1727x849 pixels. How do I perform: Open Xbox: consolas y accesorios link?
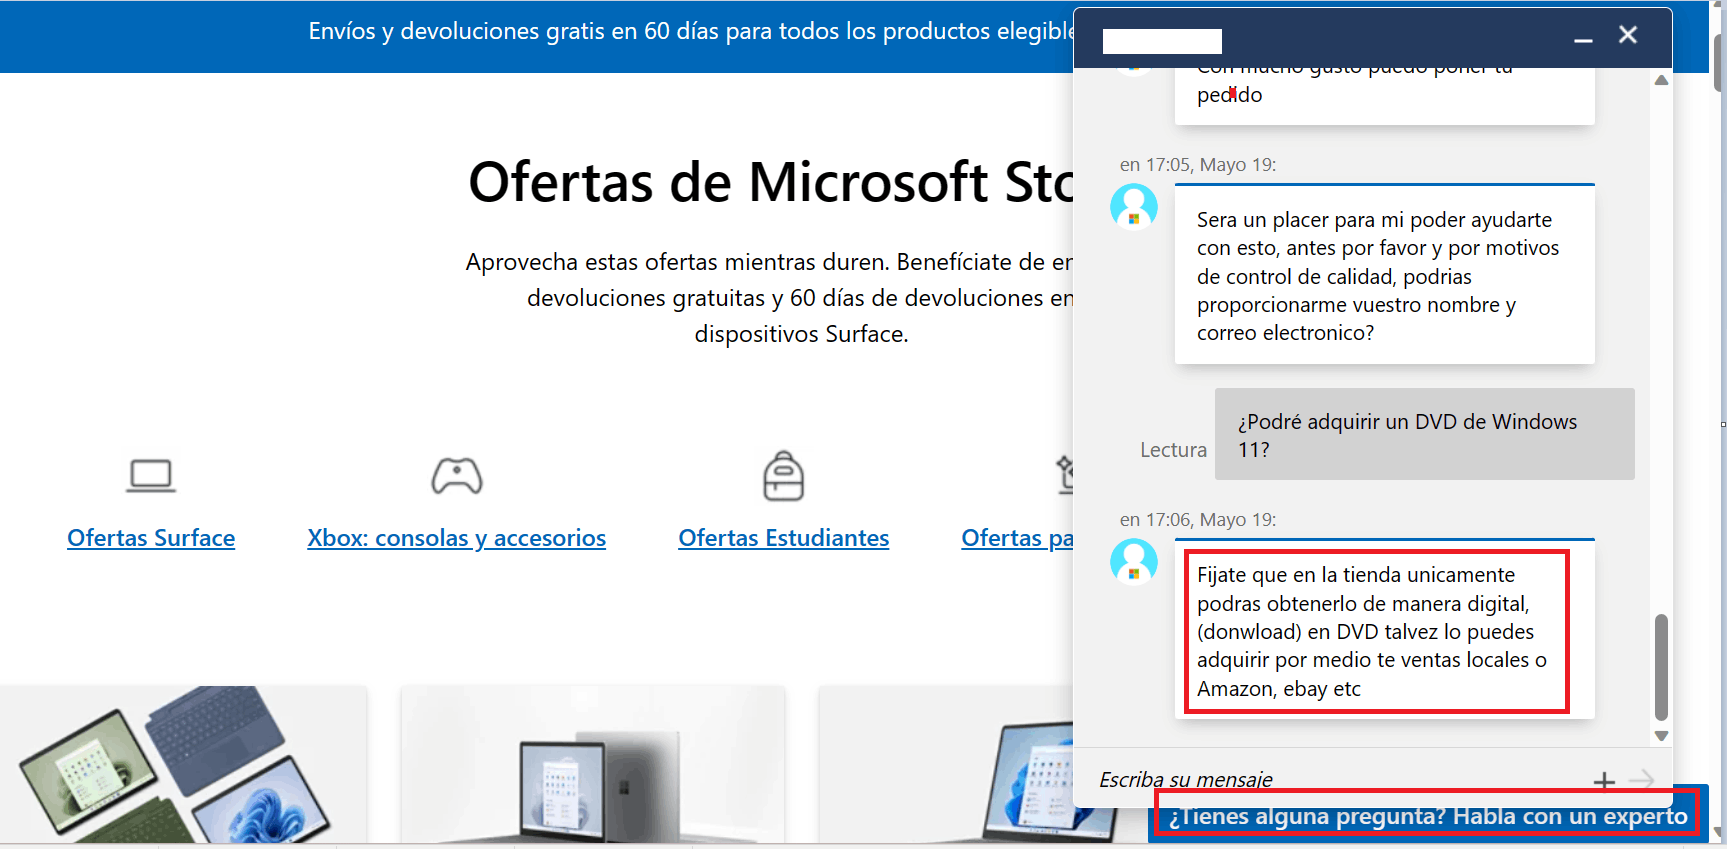(x=457, y=538)
